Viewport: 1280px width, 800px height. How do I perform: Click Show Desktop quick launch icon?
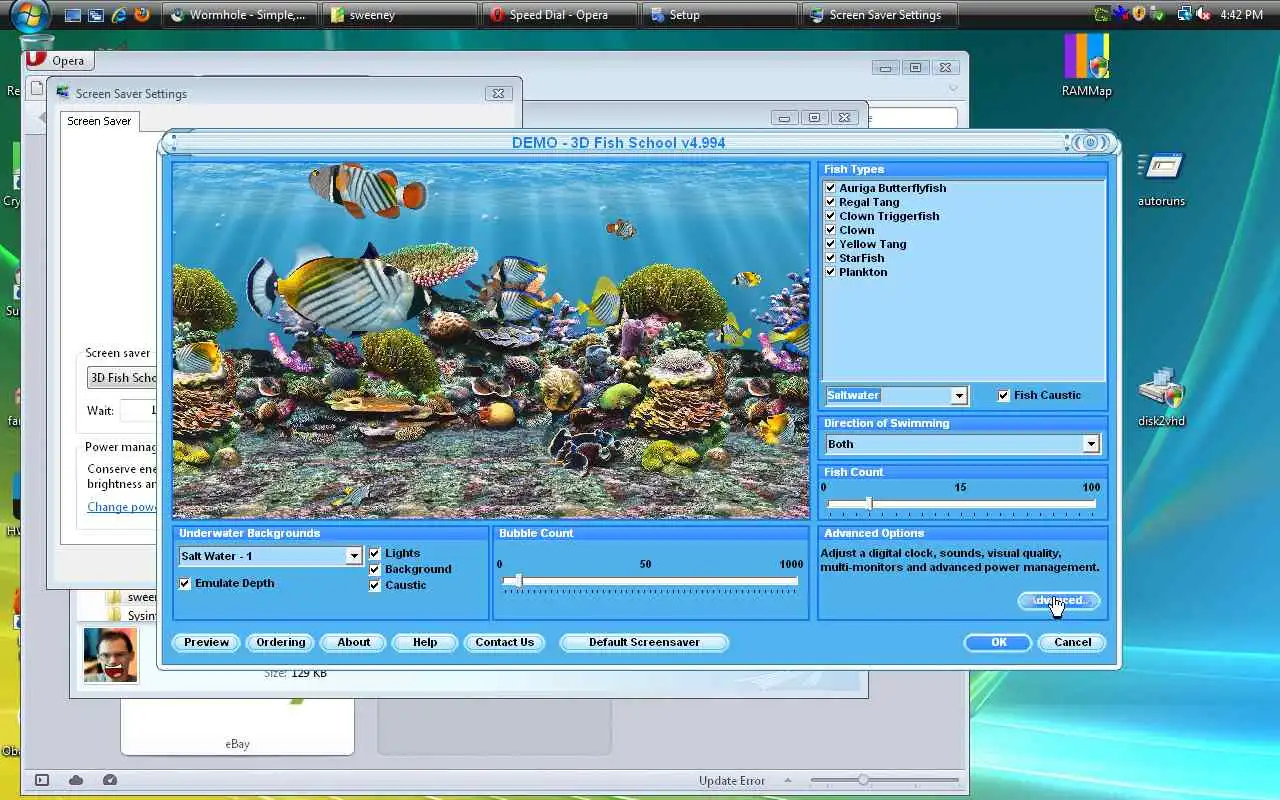pyautogui.click(x=73, y=15)
